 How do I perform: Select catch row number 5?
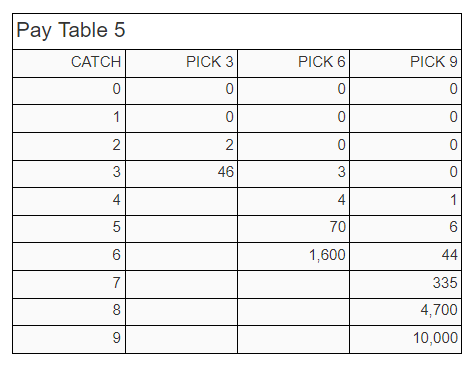click(116, 227)
